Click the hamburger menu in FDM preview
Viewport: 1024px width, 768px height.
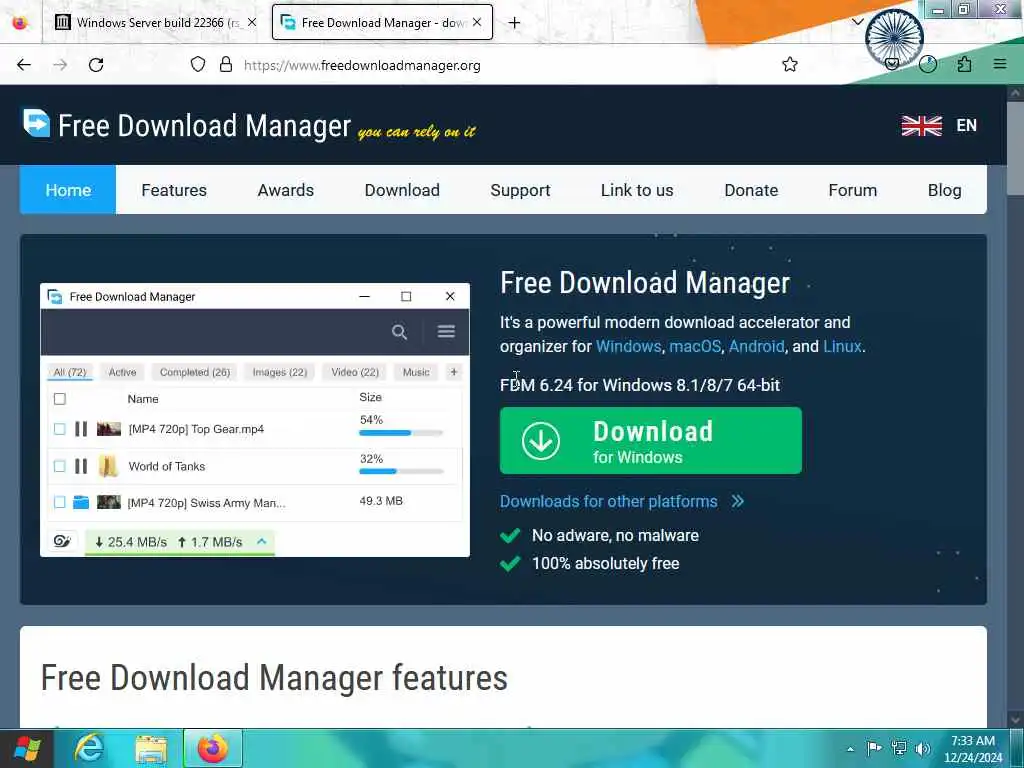446,331
